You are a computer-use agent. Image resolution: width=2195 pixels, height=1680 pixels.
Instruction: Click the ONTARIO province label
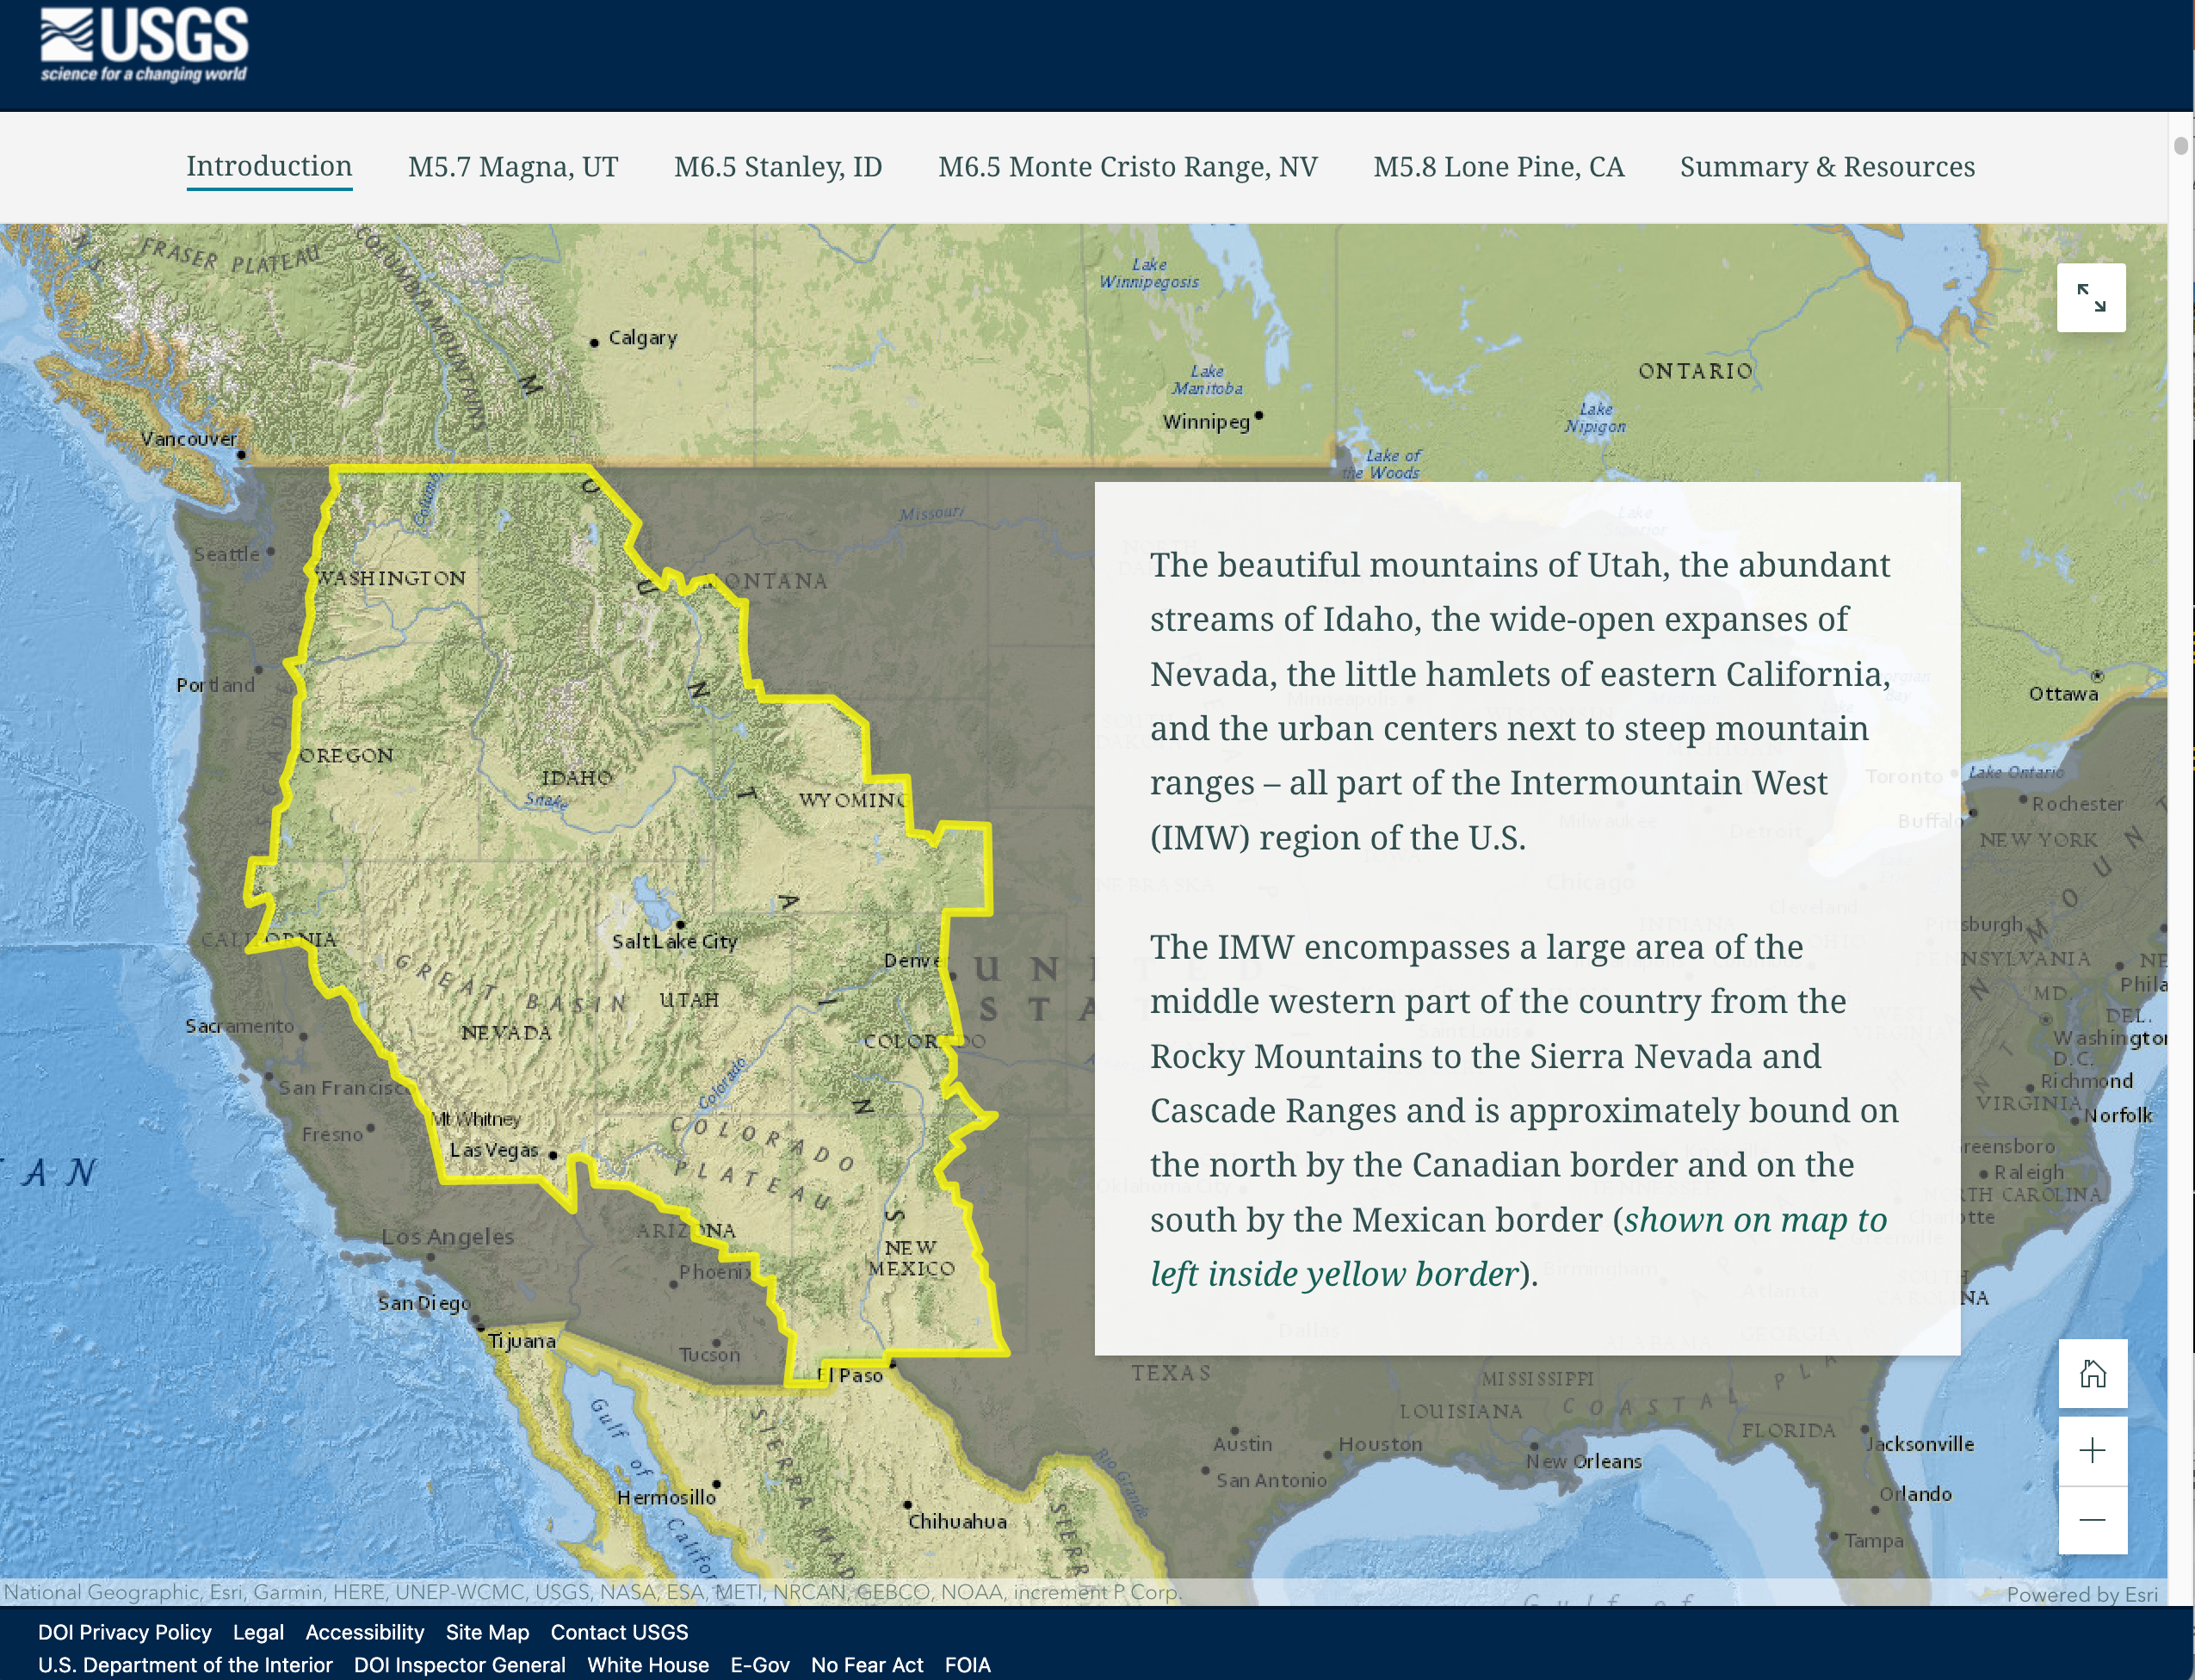point(1695,371)
